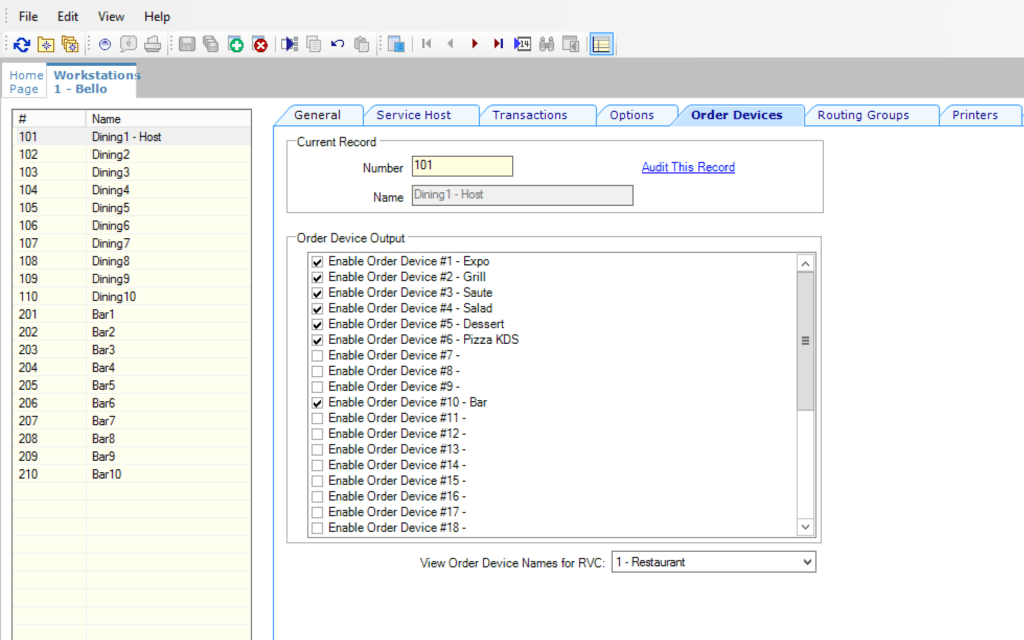Screen dimensions: 1024x640
Task: Select the Bar6 workstation row
Action: 132,403
